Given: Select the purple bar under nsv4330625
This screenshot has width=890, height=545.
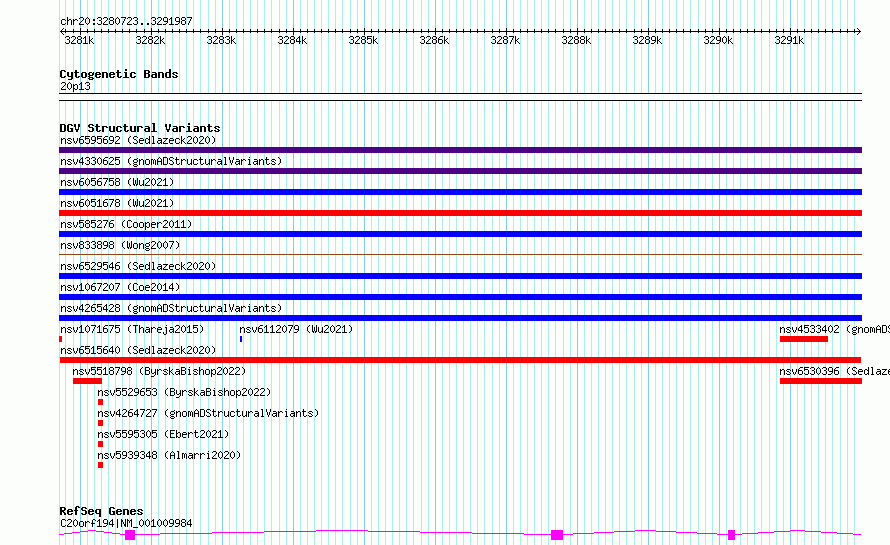Looking at the screenshot, I should point(460,171).
